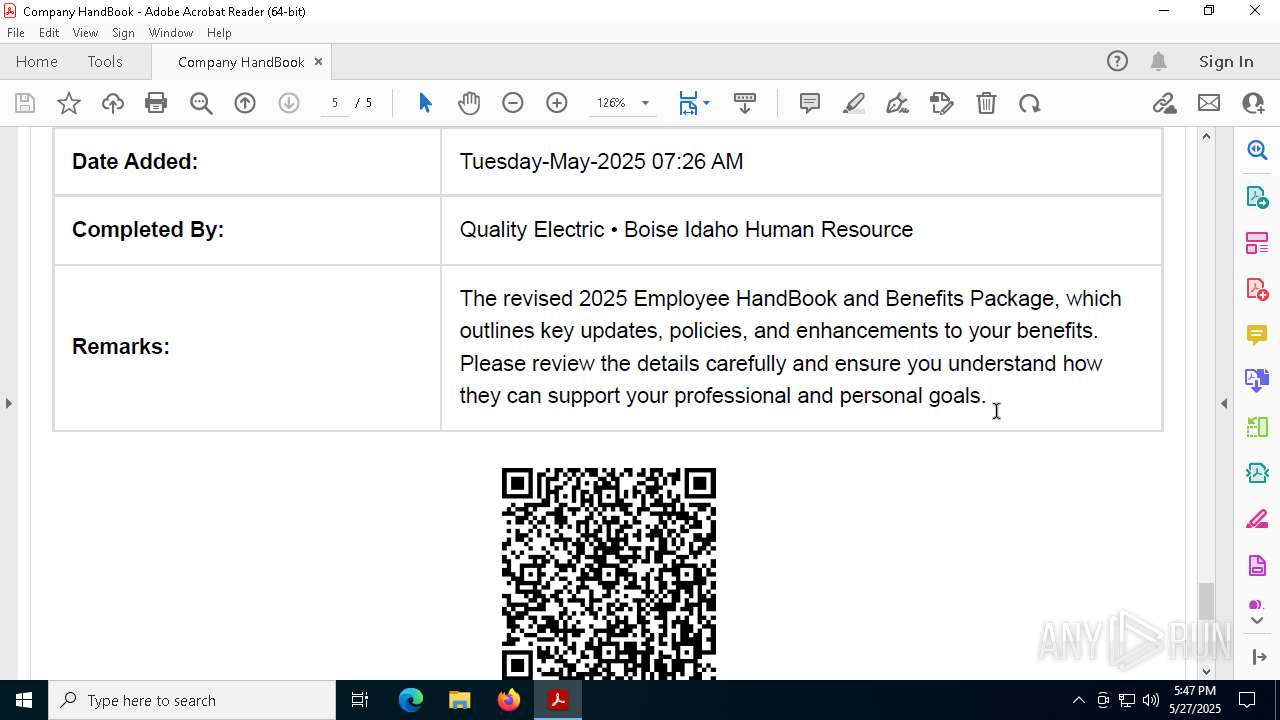The height and width of the screenshot is (720, 1280).
Task: Open the Find text search tool
Action: [x=201, y=103]
